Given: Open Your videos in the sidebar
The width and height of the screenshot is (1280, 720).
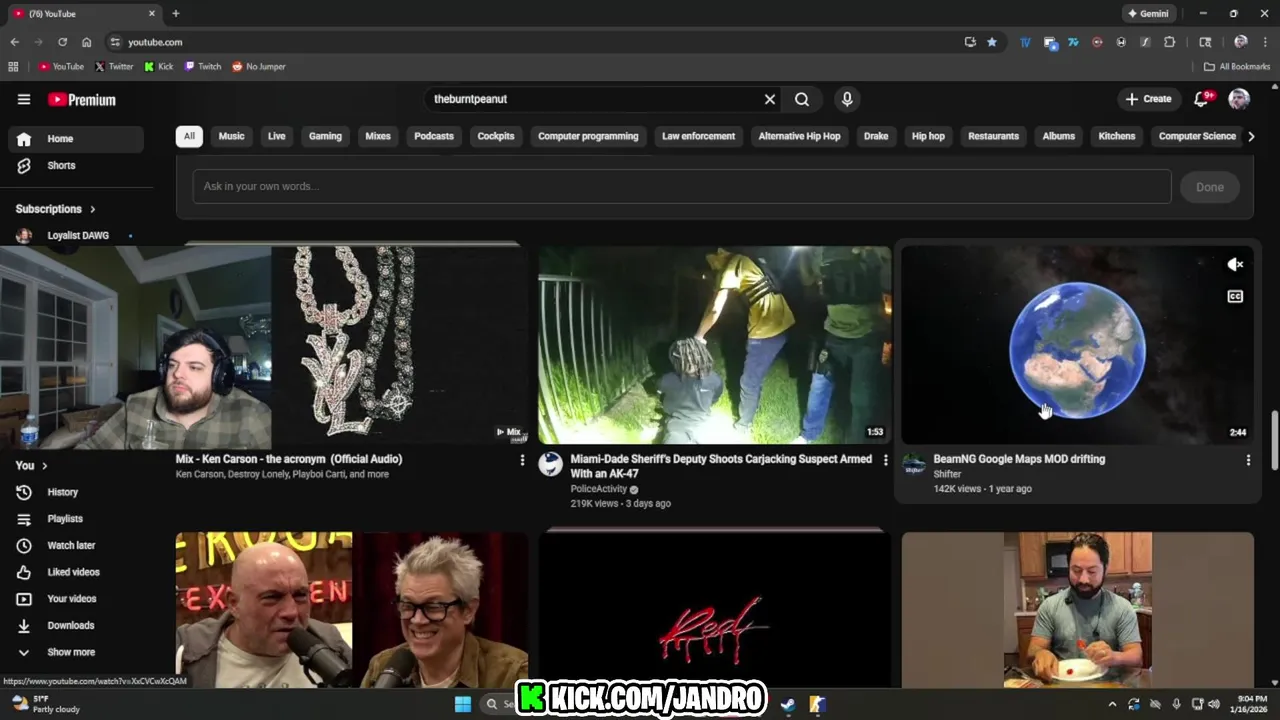Looking at the screenshot, I should coord(76,598).
